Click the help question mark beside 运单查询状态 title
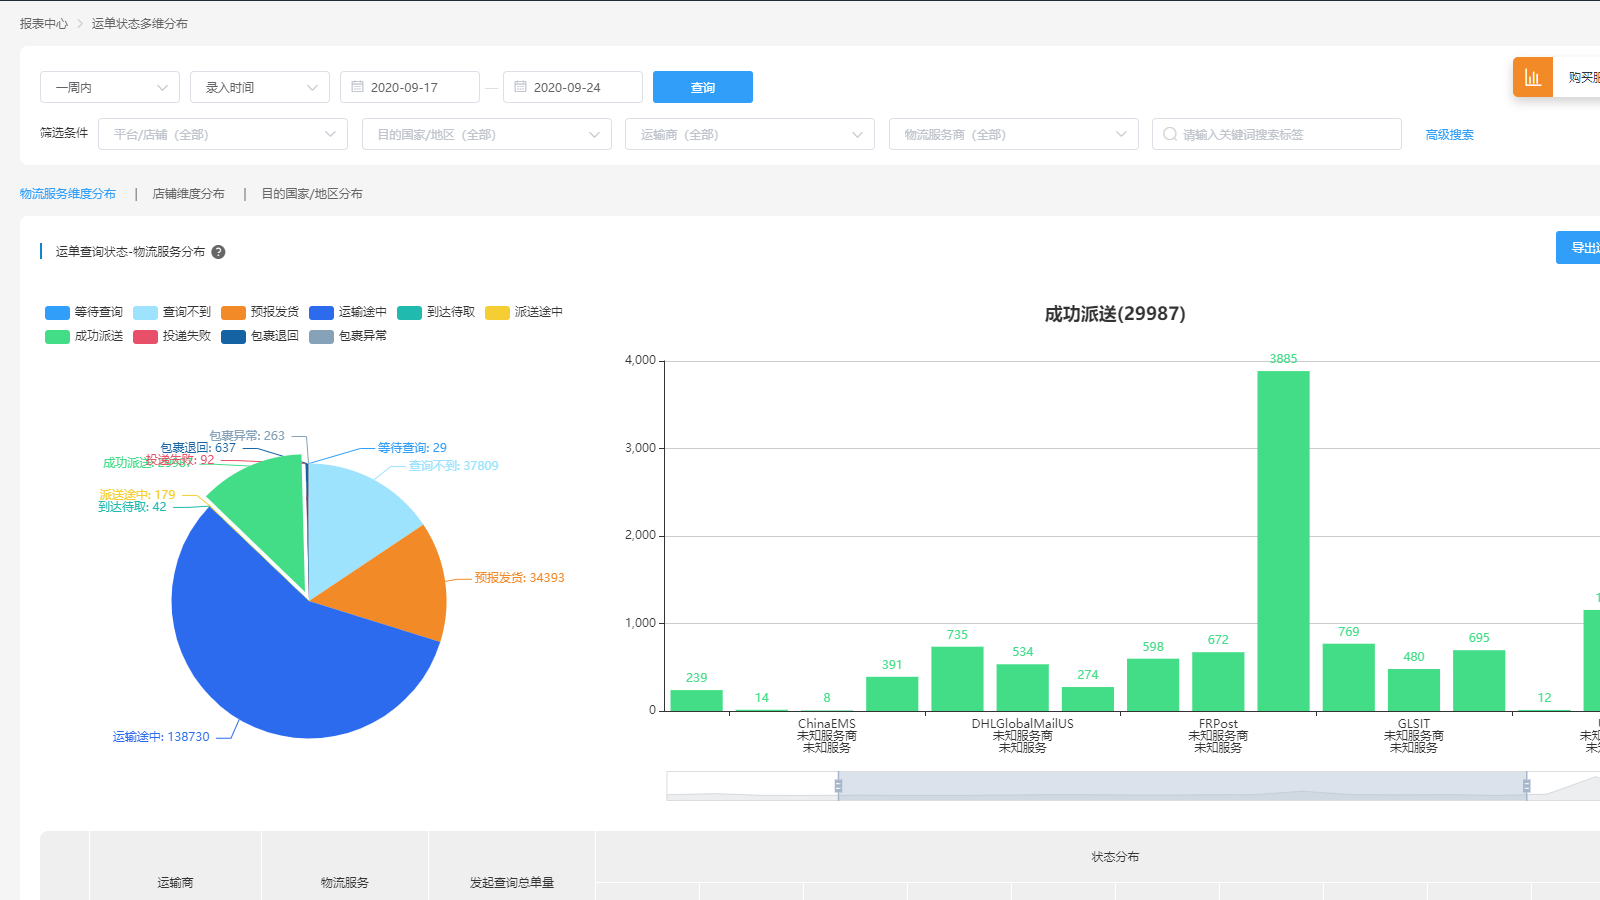Screen dimensions: 1600x900 218,252
